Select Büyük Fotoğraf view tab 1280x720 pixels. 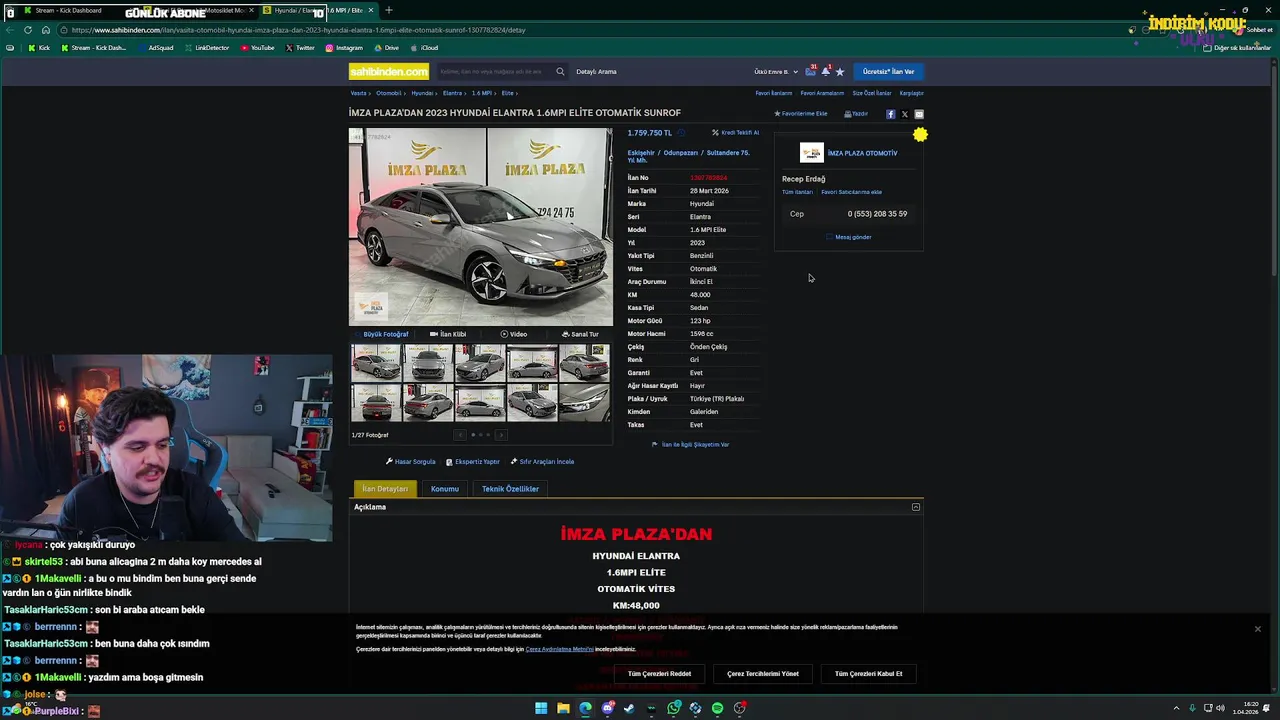[381, 334]
